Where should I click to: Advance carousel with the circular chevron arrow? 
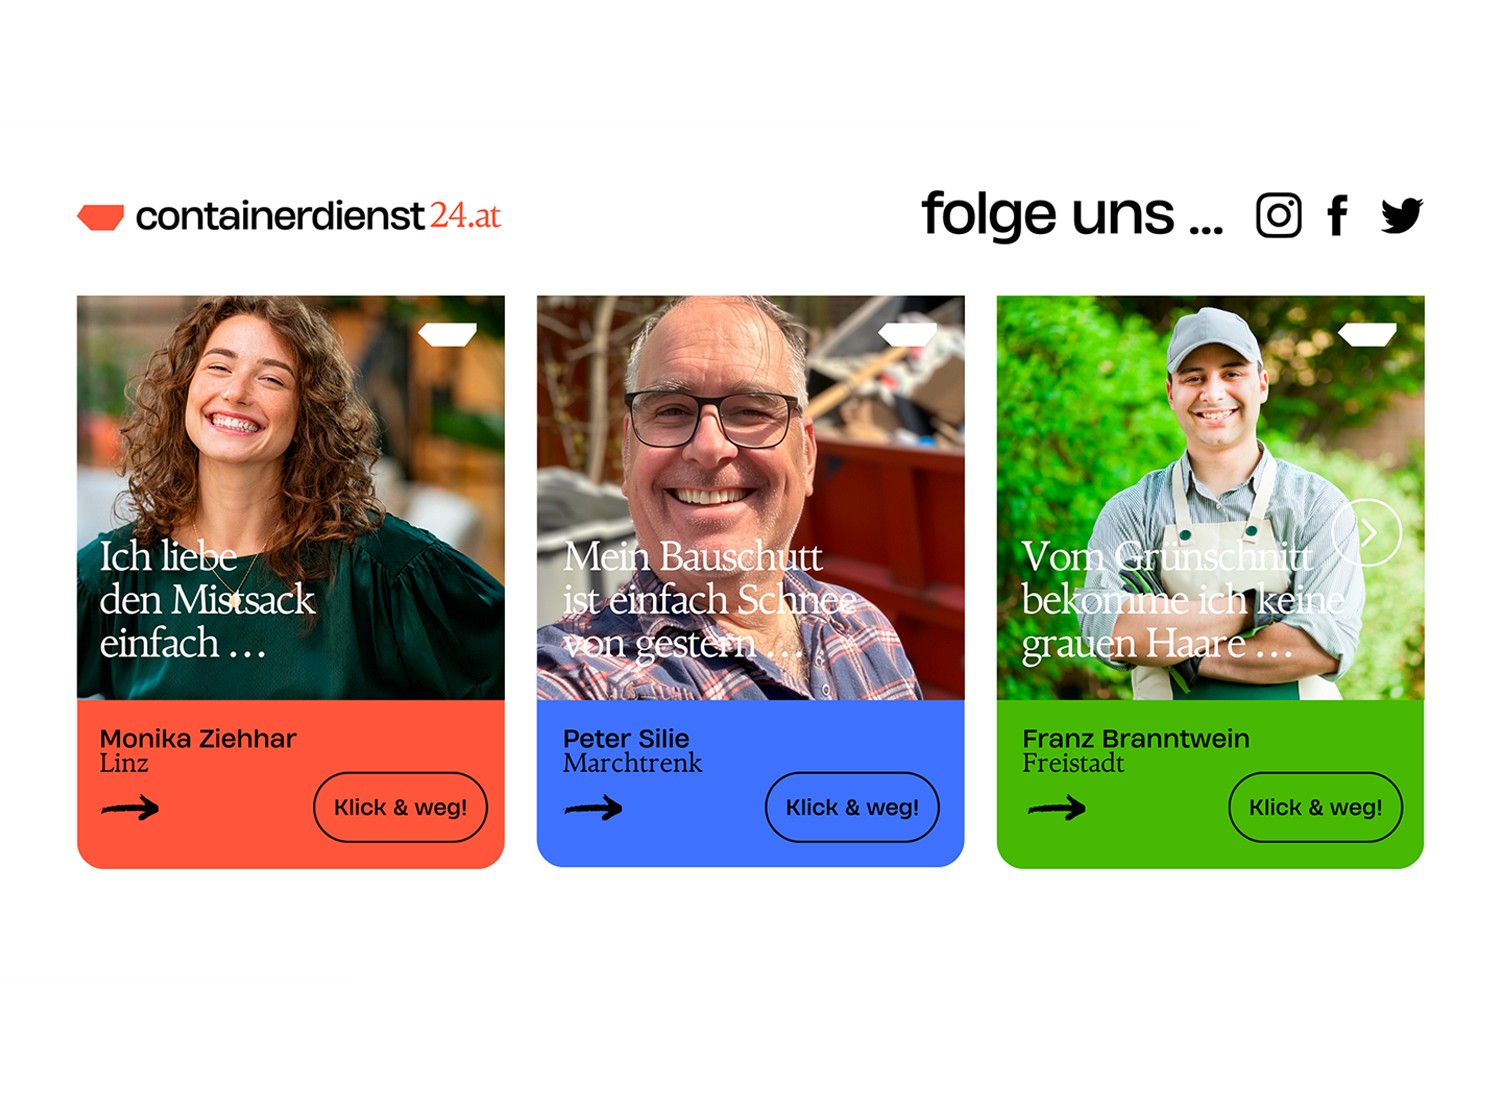(x=1367, y=533)
